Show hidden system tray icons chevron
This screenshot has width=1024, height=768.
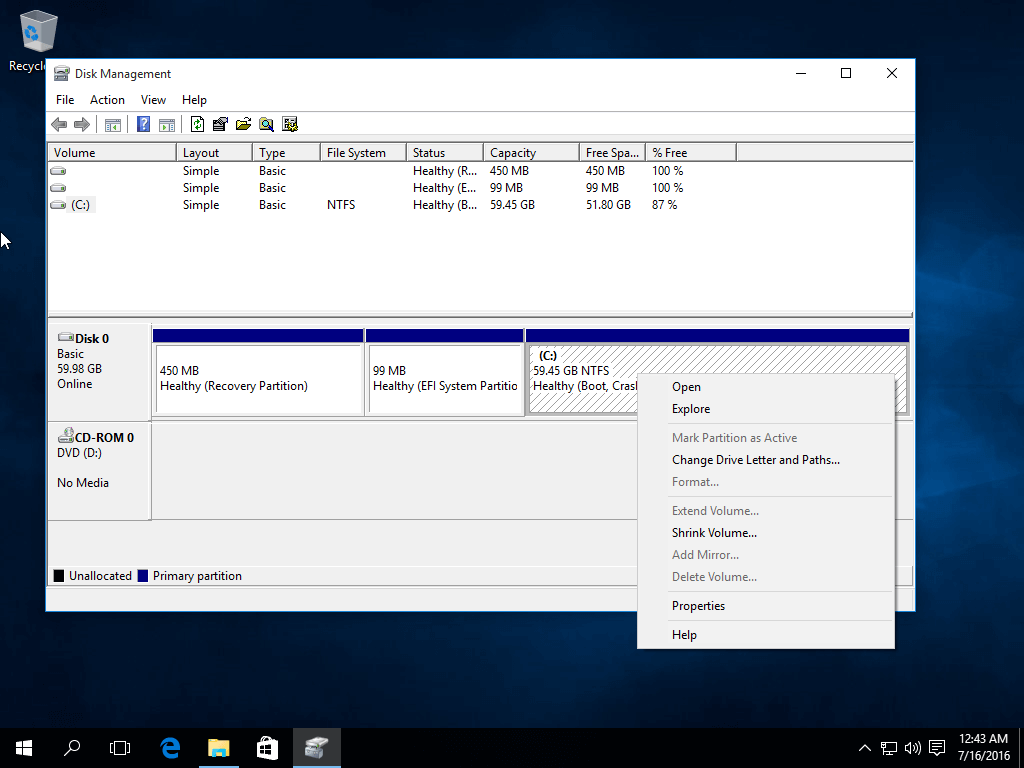tap(865, 748)
